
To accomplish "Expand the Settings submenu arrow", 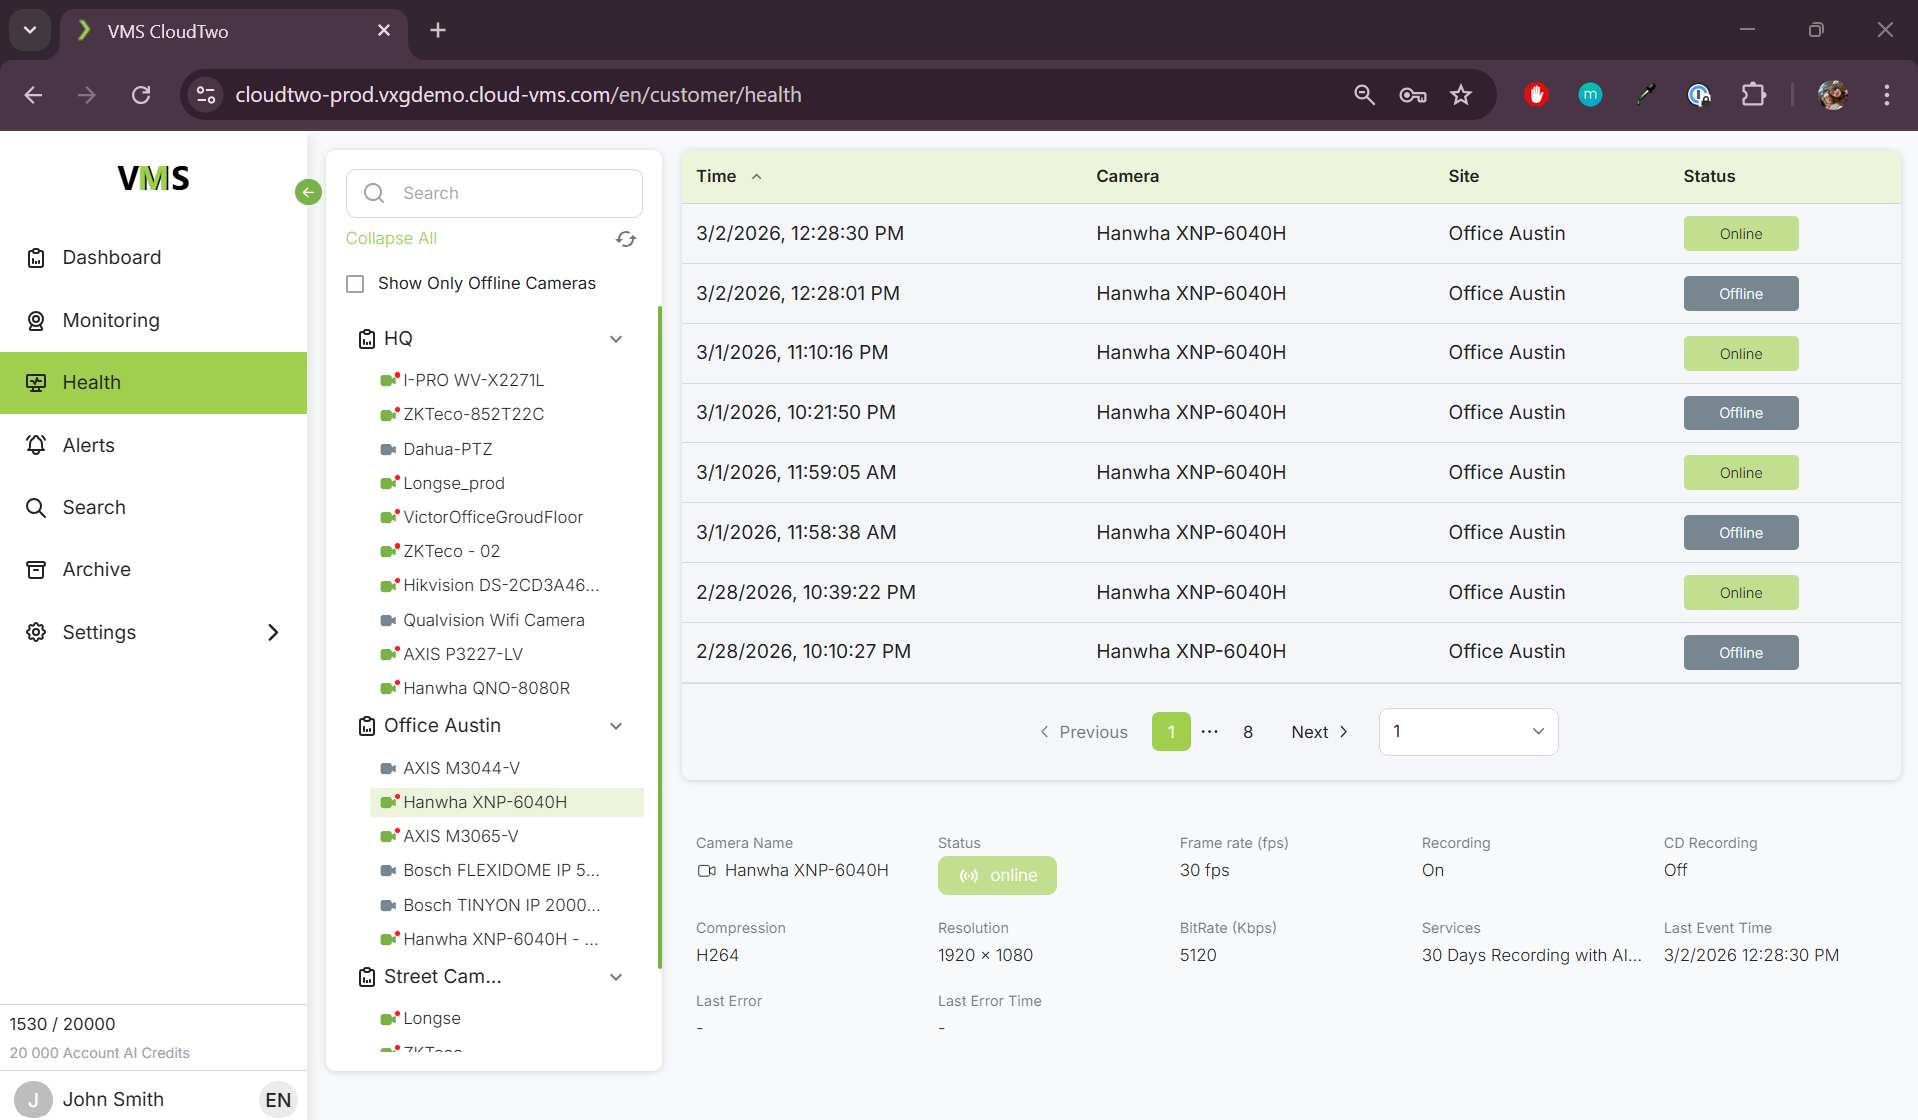I will pos(273,633).
